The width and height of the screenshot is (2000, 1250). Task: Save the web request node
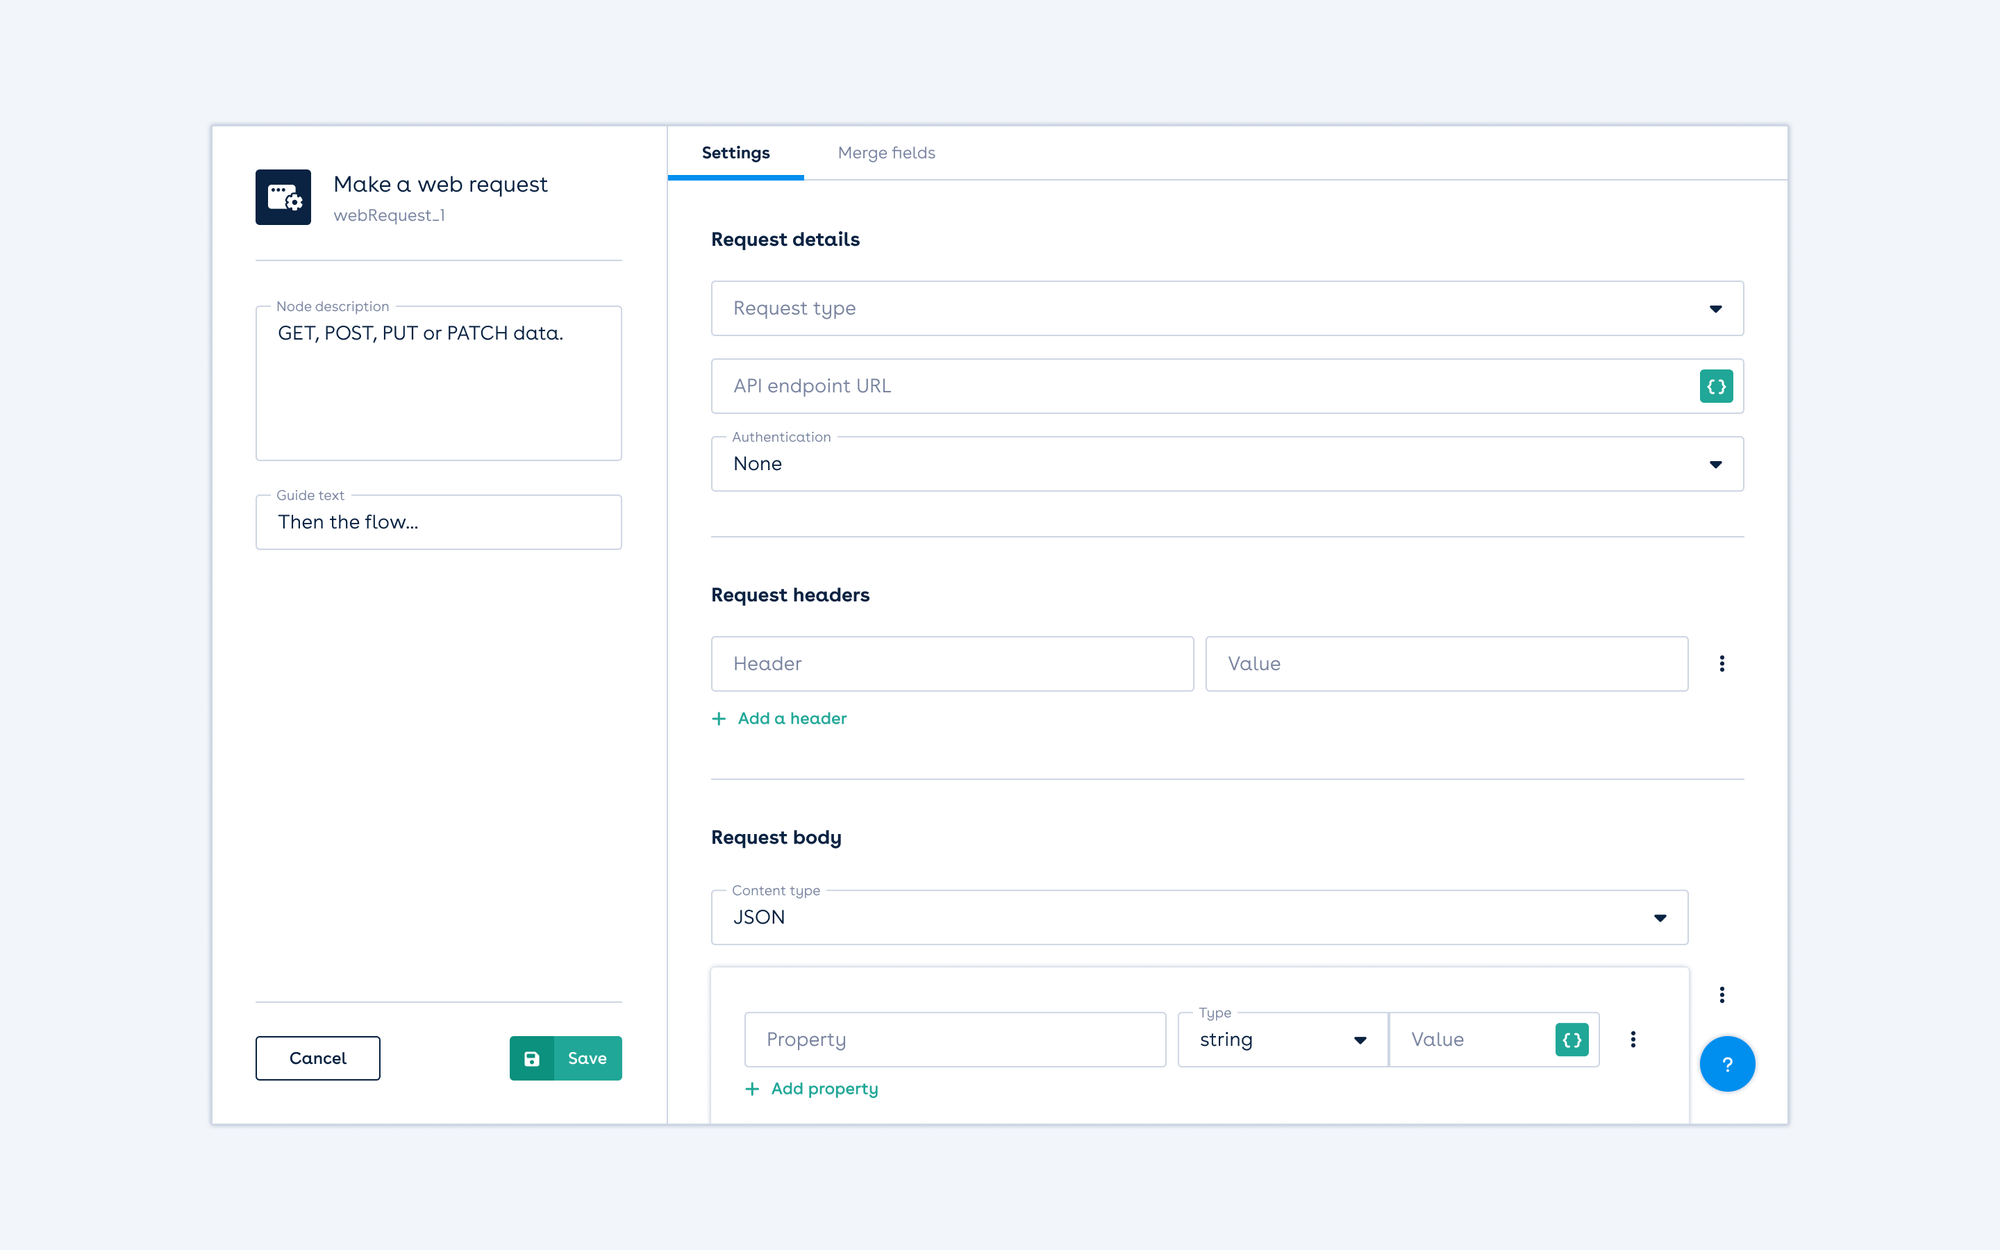tap(566, 1058)
